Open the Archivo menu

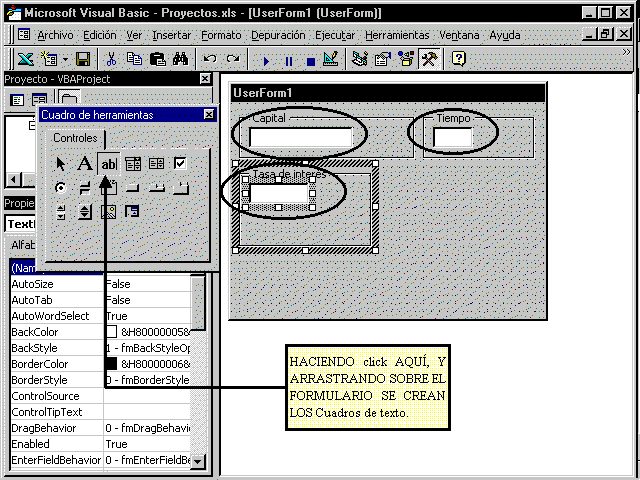(x=56, y=36)
